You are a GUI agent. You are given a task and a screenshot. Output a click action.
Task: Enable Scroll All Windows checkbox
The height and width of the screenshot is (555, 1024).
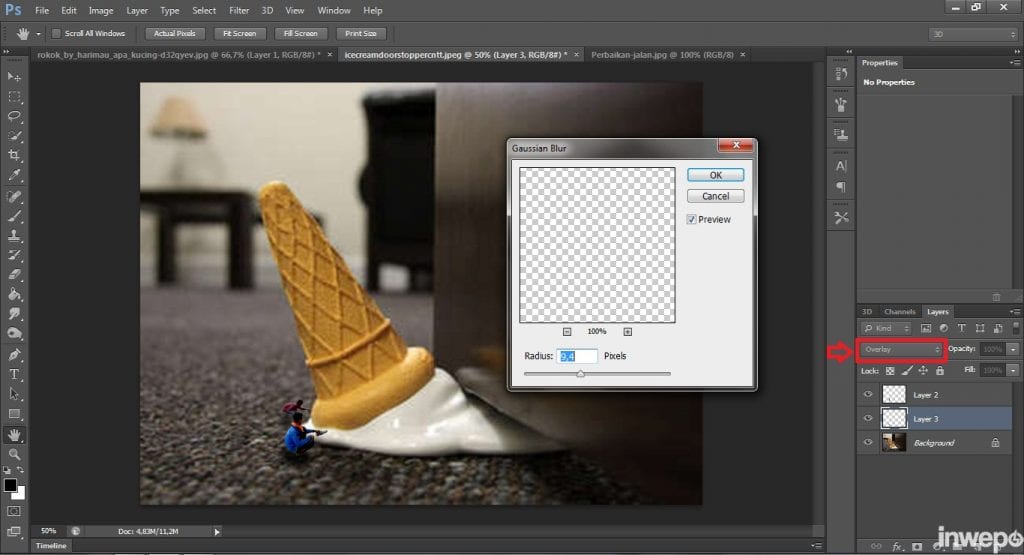click(x=56, y=33)
